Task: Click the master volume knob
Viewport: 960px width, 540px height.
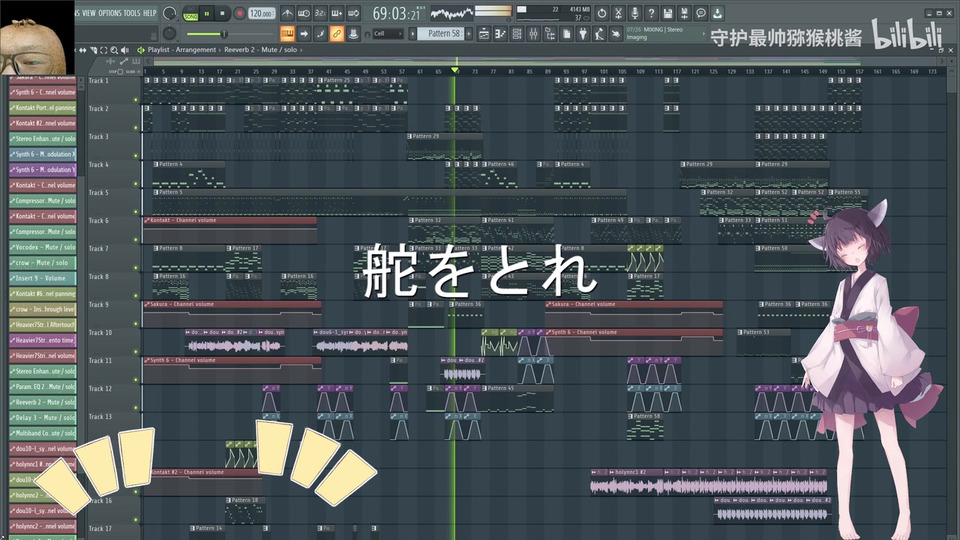Action: click(170, 13)
